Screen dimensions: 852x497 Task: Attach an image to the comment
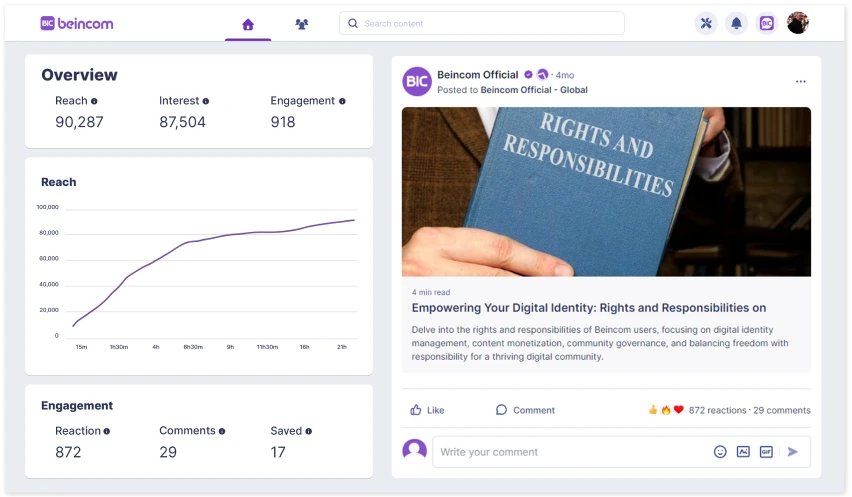(743, 452)
